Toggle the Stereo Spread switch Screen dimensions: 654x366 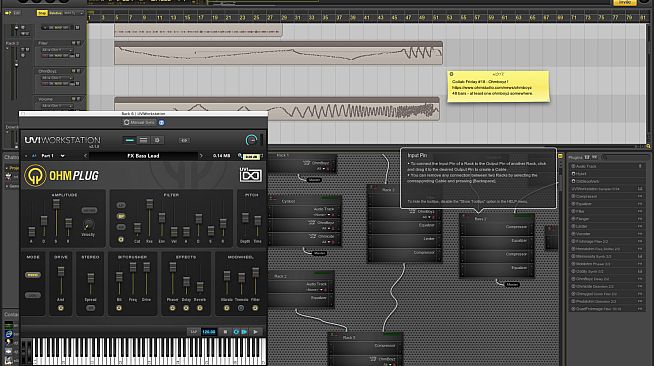coord(90,308)
